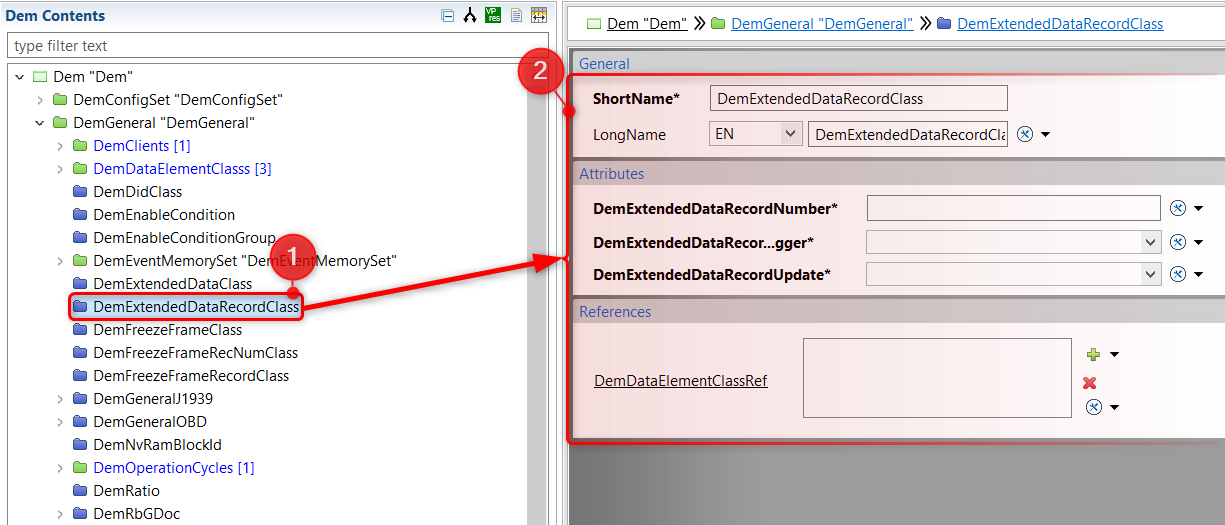Click blue circle icon in DemExtendedDataRecor...gger row
Viewport: 1225px width, 525px height.
click(1178, 242)
